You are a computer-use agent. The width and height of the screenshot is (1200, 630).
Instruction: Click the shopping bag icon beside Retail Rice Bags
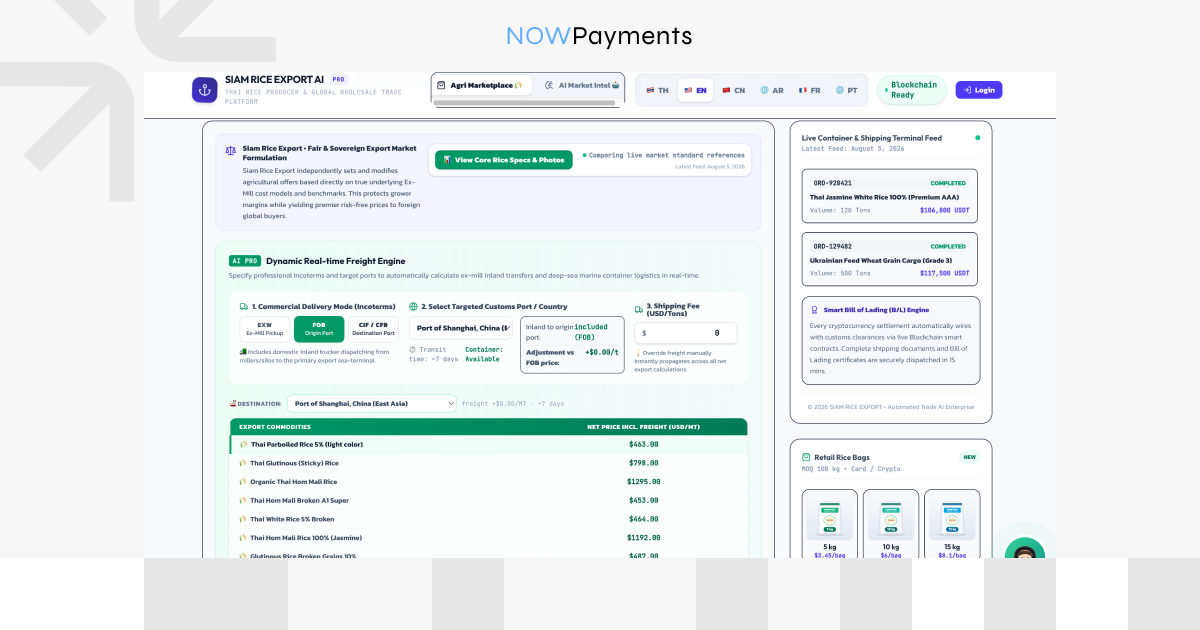[x=807, y=457]
